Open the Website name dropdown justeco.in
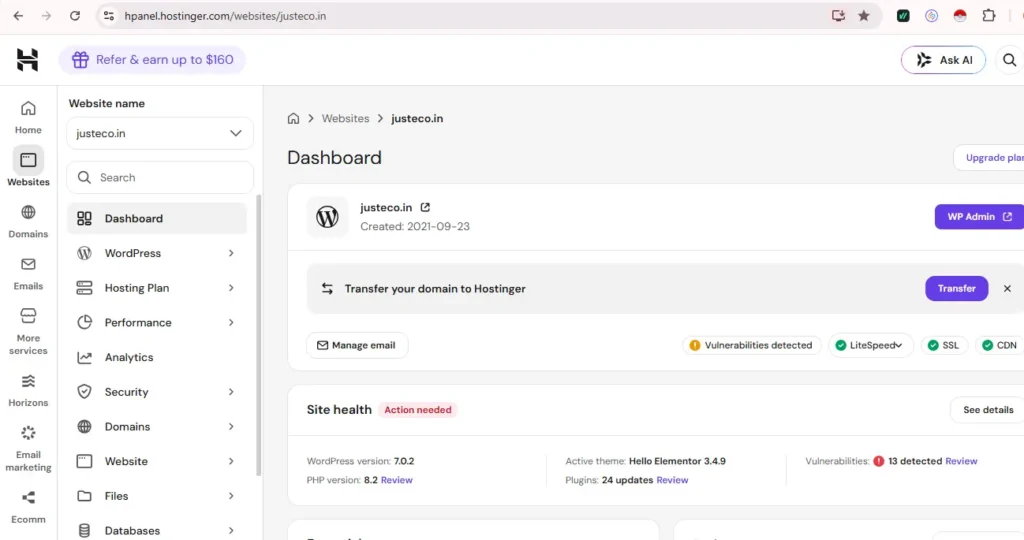This screenshot has width=1024, height=540. click(160, 133)
